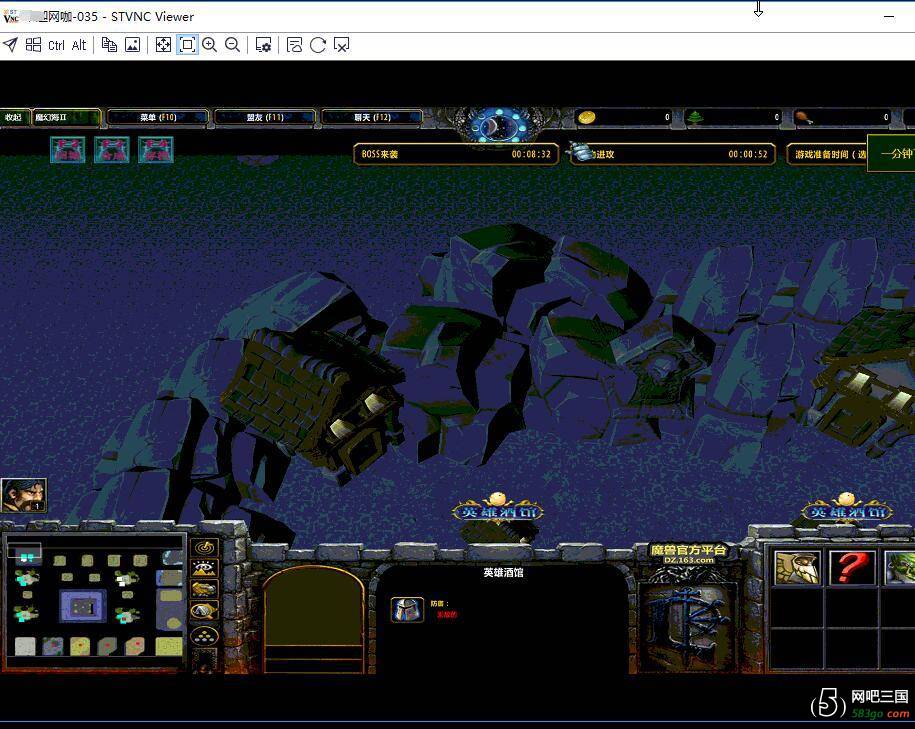Screen dimensions: 915x729
Task: Click the arched unit portrait window
Action: tap(314, 619)
